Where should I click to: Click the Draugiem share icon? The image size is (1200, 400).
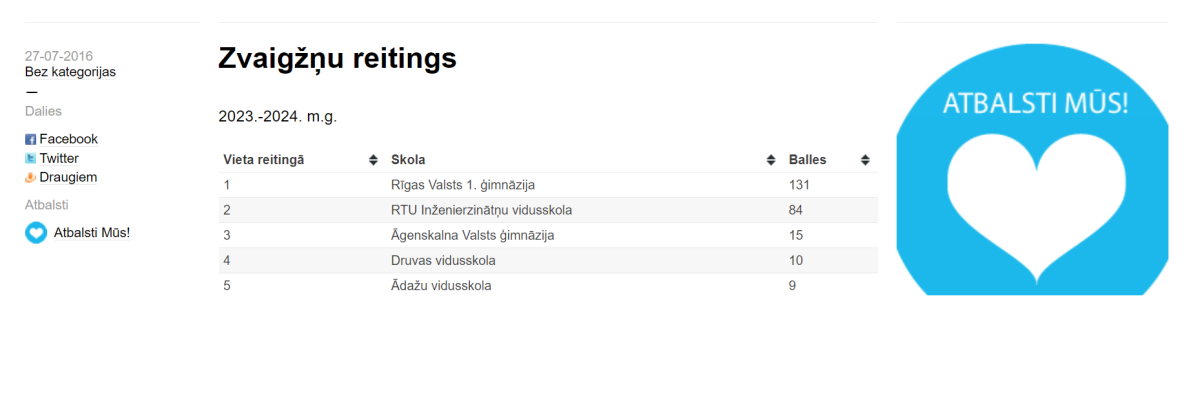tap(30, 178)
